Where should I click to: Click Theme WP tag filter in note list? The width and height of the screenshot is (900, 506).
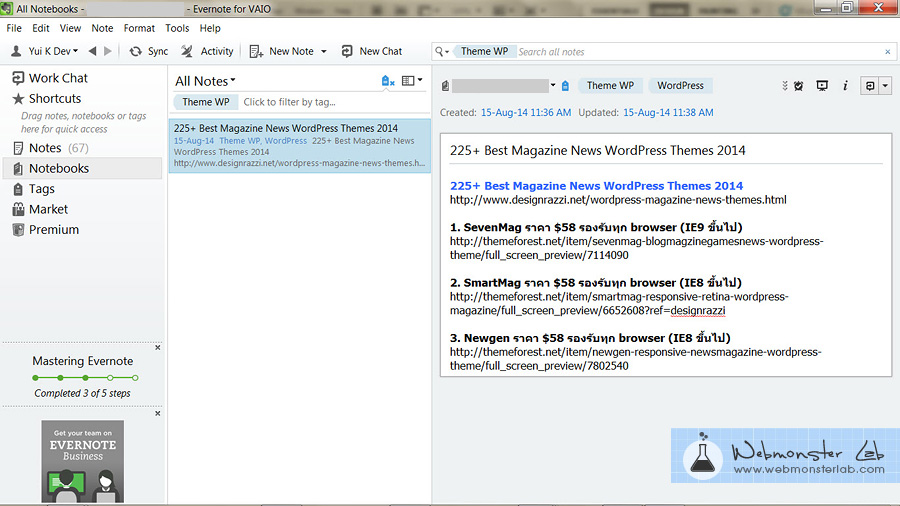click(x=205, y=102)
